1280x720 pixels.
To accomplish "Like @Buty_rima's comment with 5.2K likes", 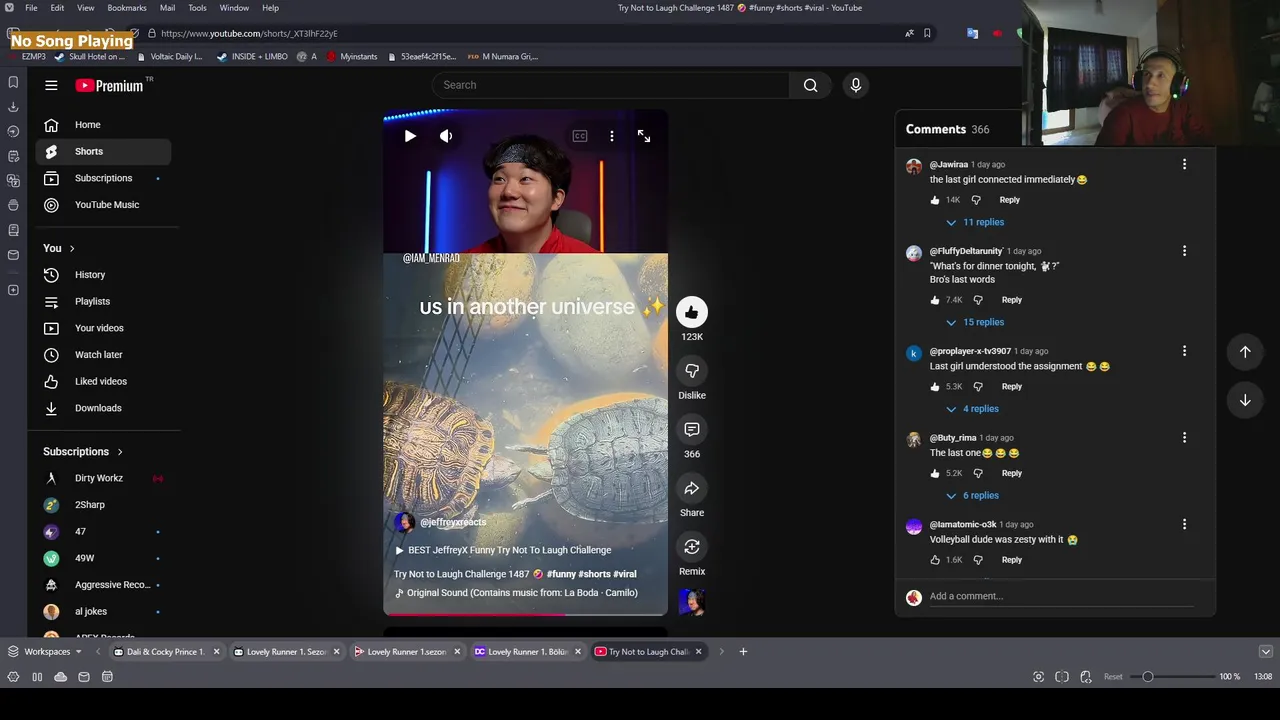I will click(x=936, y=473).
